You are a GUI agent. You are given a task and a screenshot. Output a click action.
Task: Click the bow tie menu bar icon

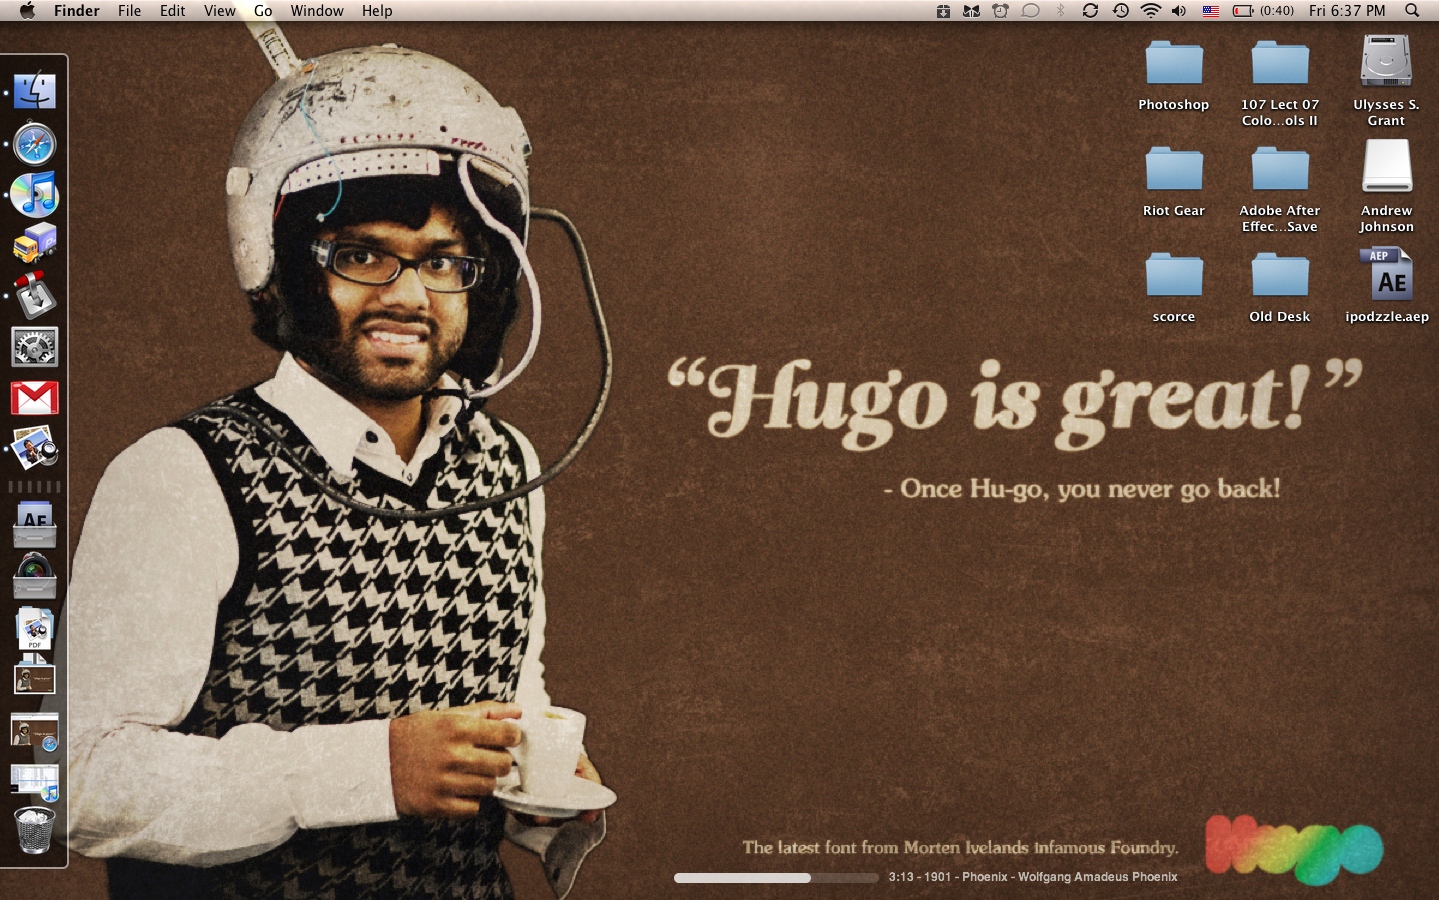[x=971, y=11]
